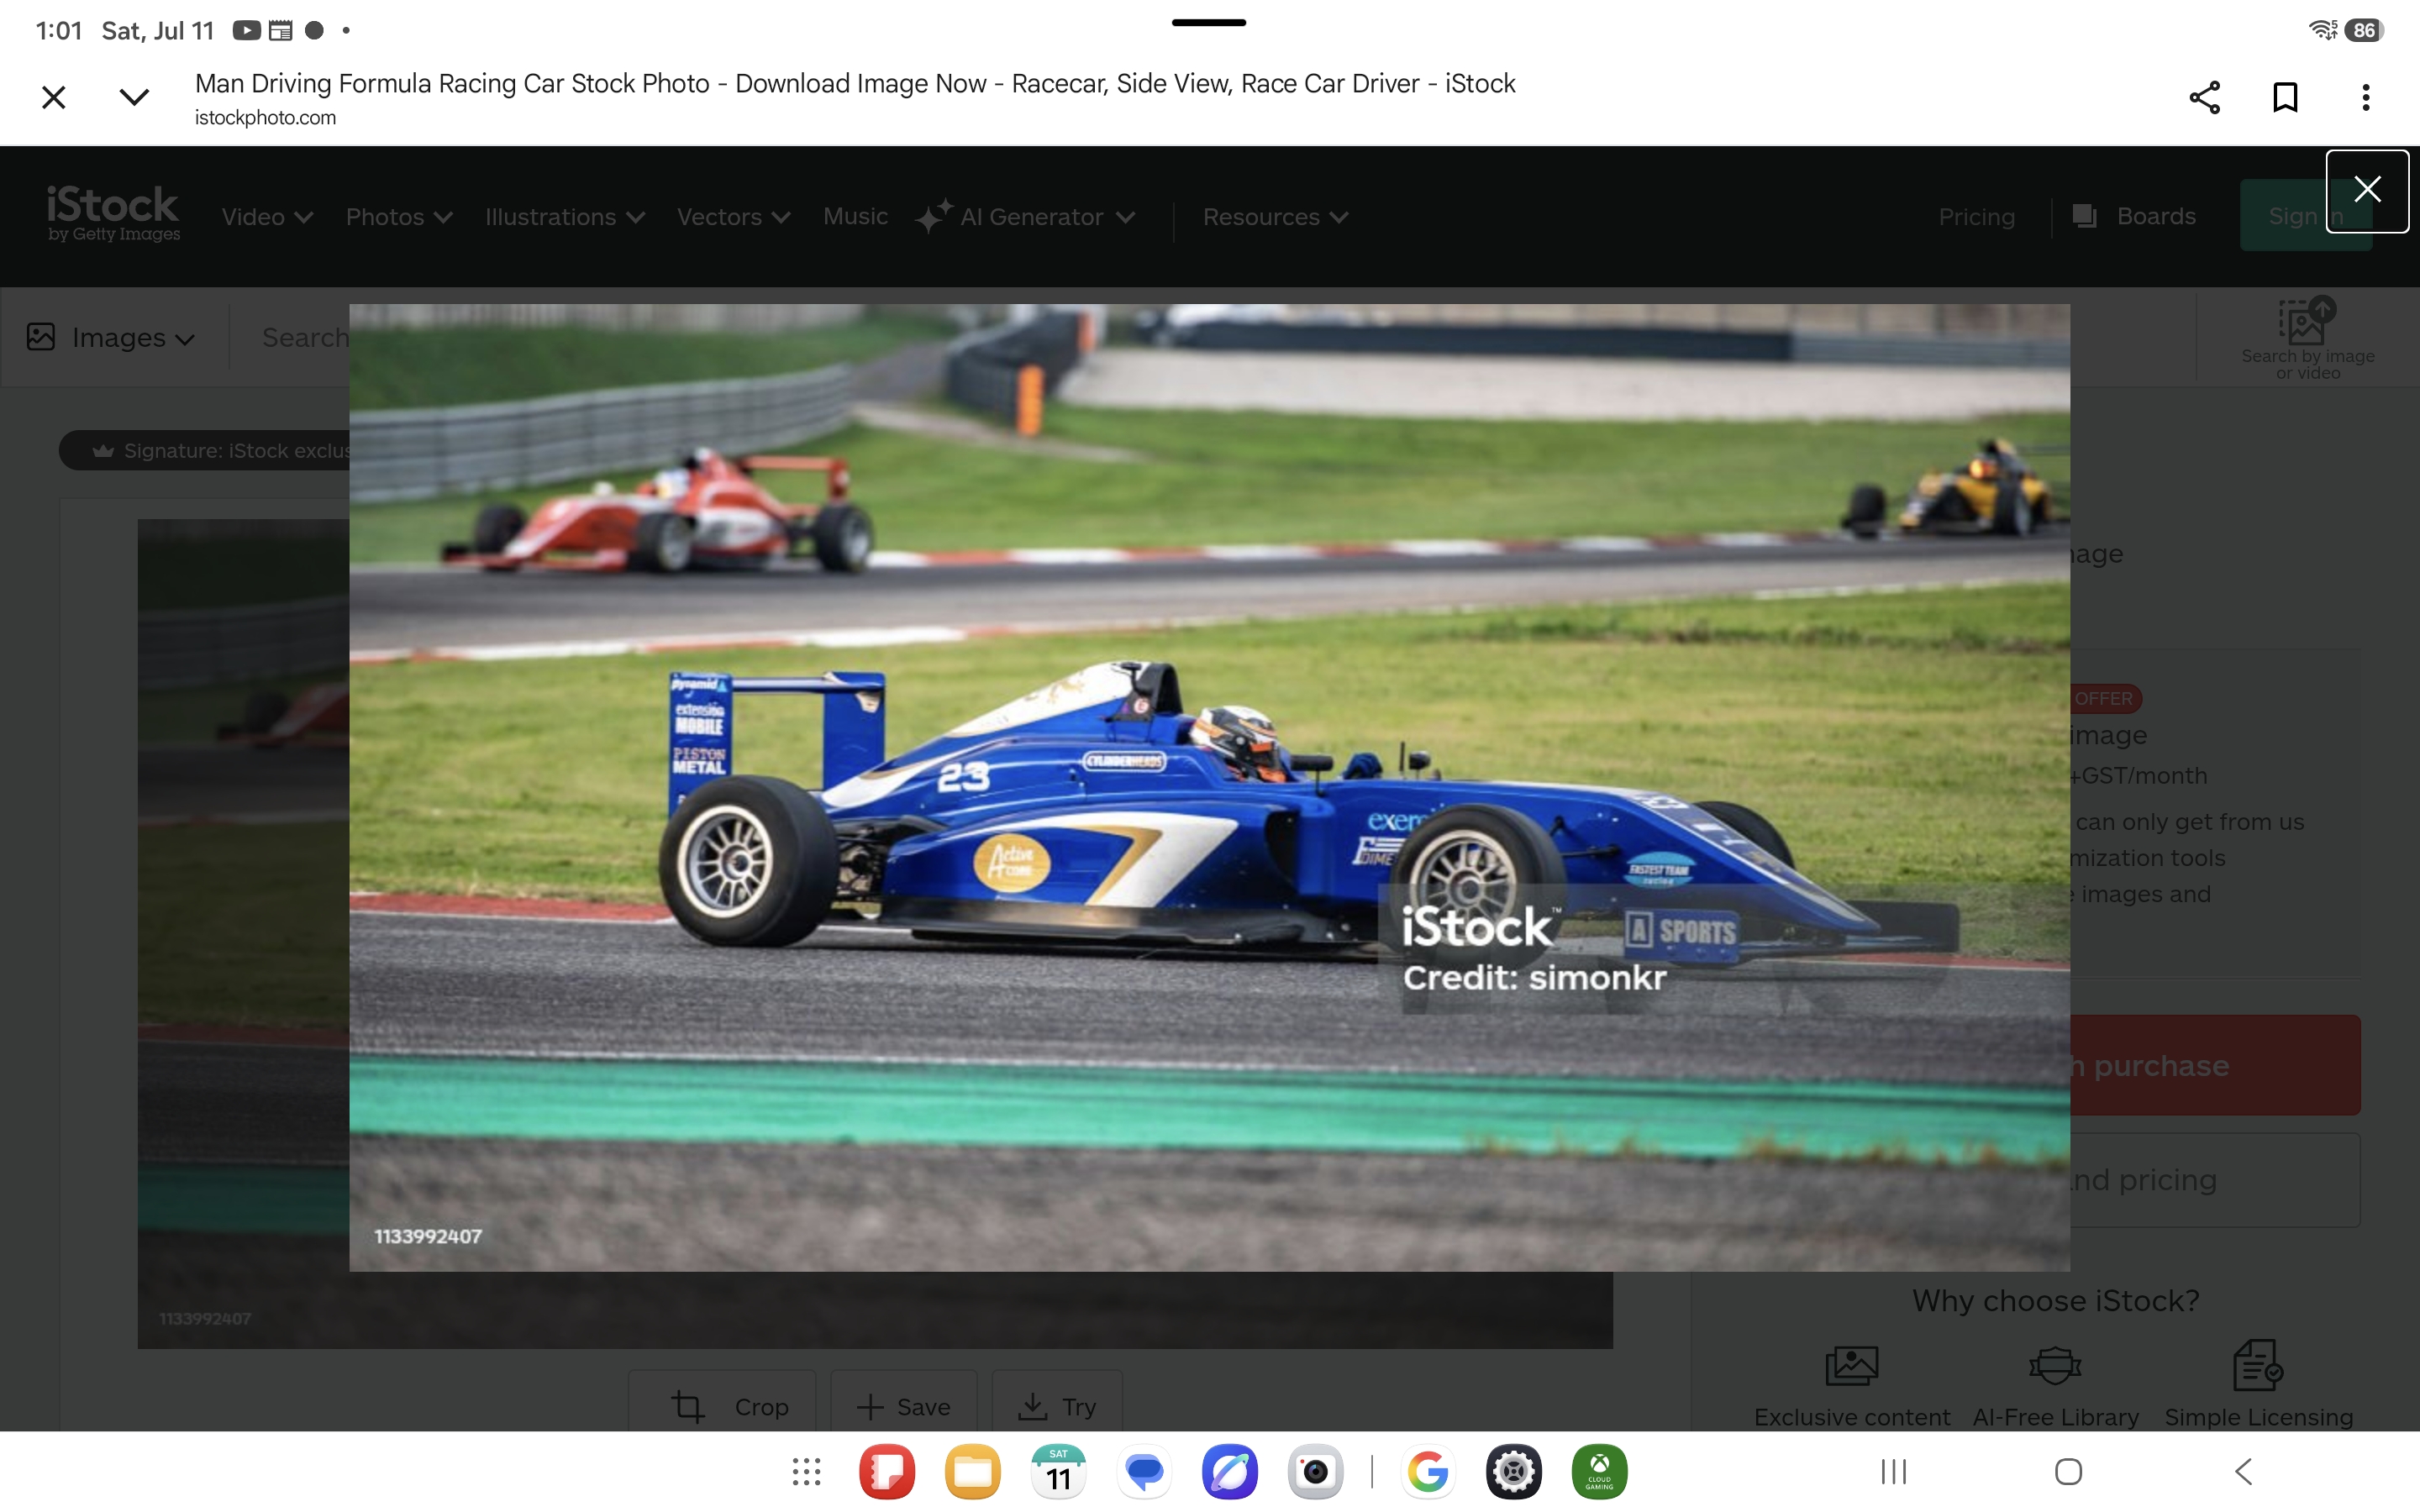
Task: Close the enlarged image preview
Action: (x=2367, y=190)
